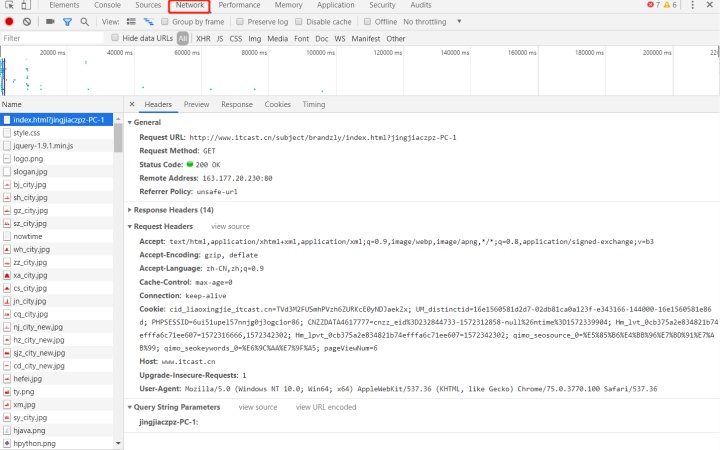Click the image icon beside xa_city.jpg
Image resolution: width=720 pixels, height=450 pixels.
pyautogui.click(x=7, y=275)
